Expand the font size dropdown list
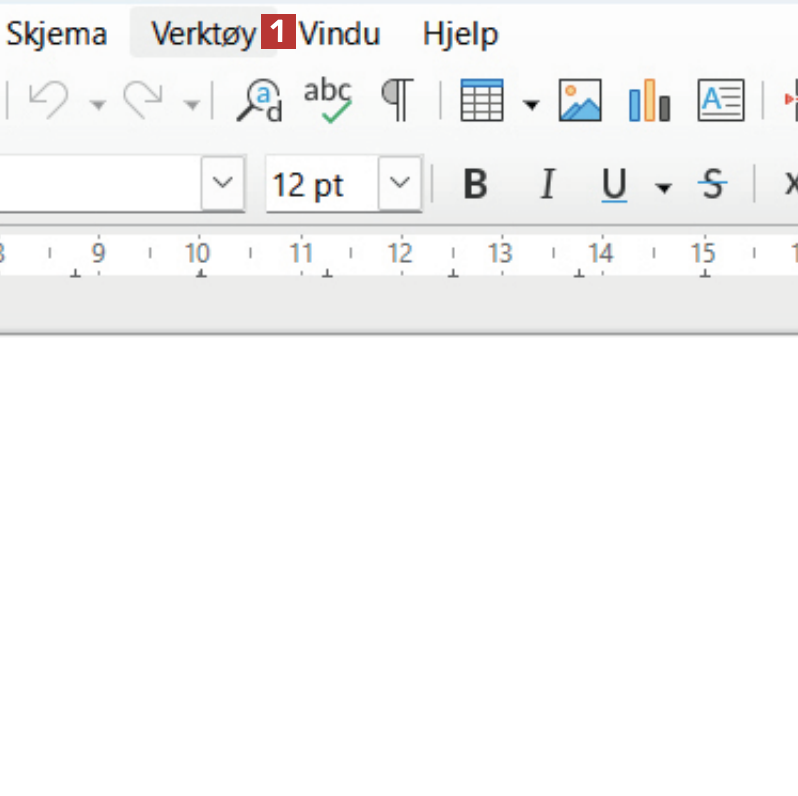This screenshot has height=796, width=798. [400, 184]
